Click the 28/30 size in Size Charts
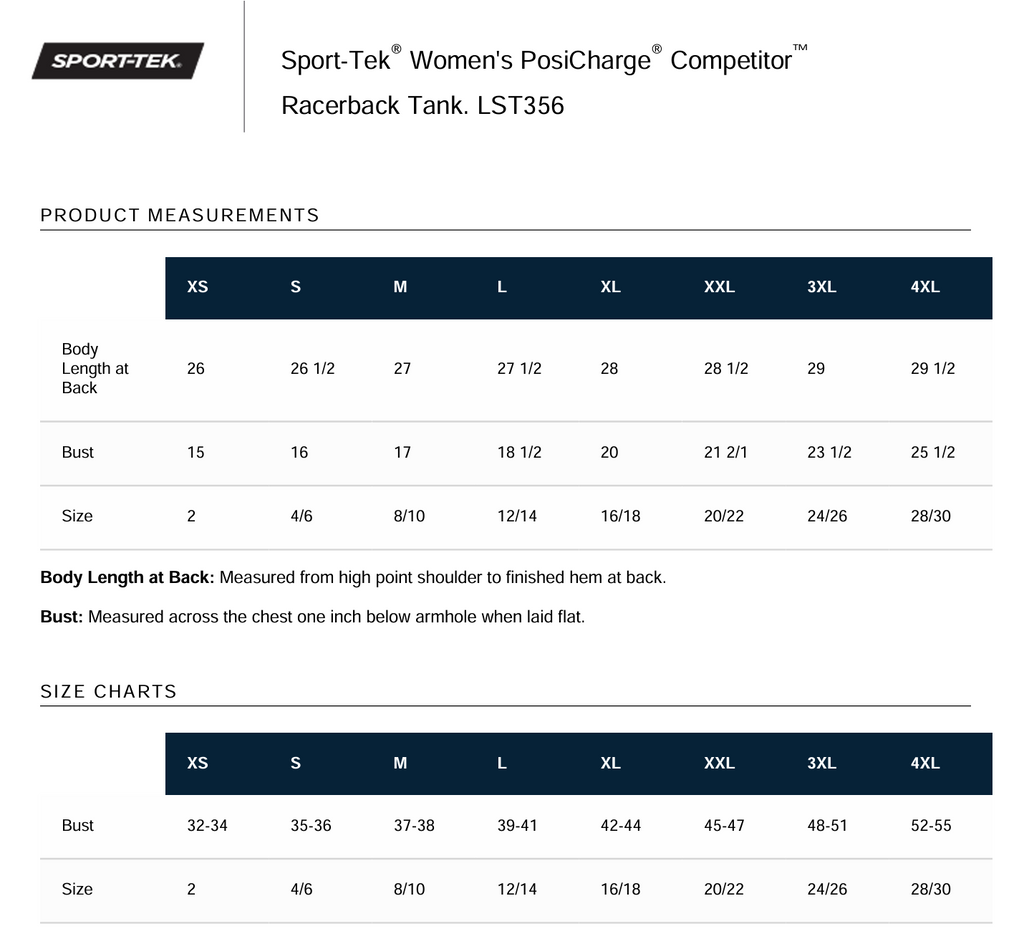The width and height of the screenshot is (1024, 949). [931, 889]
